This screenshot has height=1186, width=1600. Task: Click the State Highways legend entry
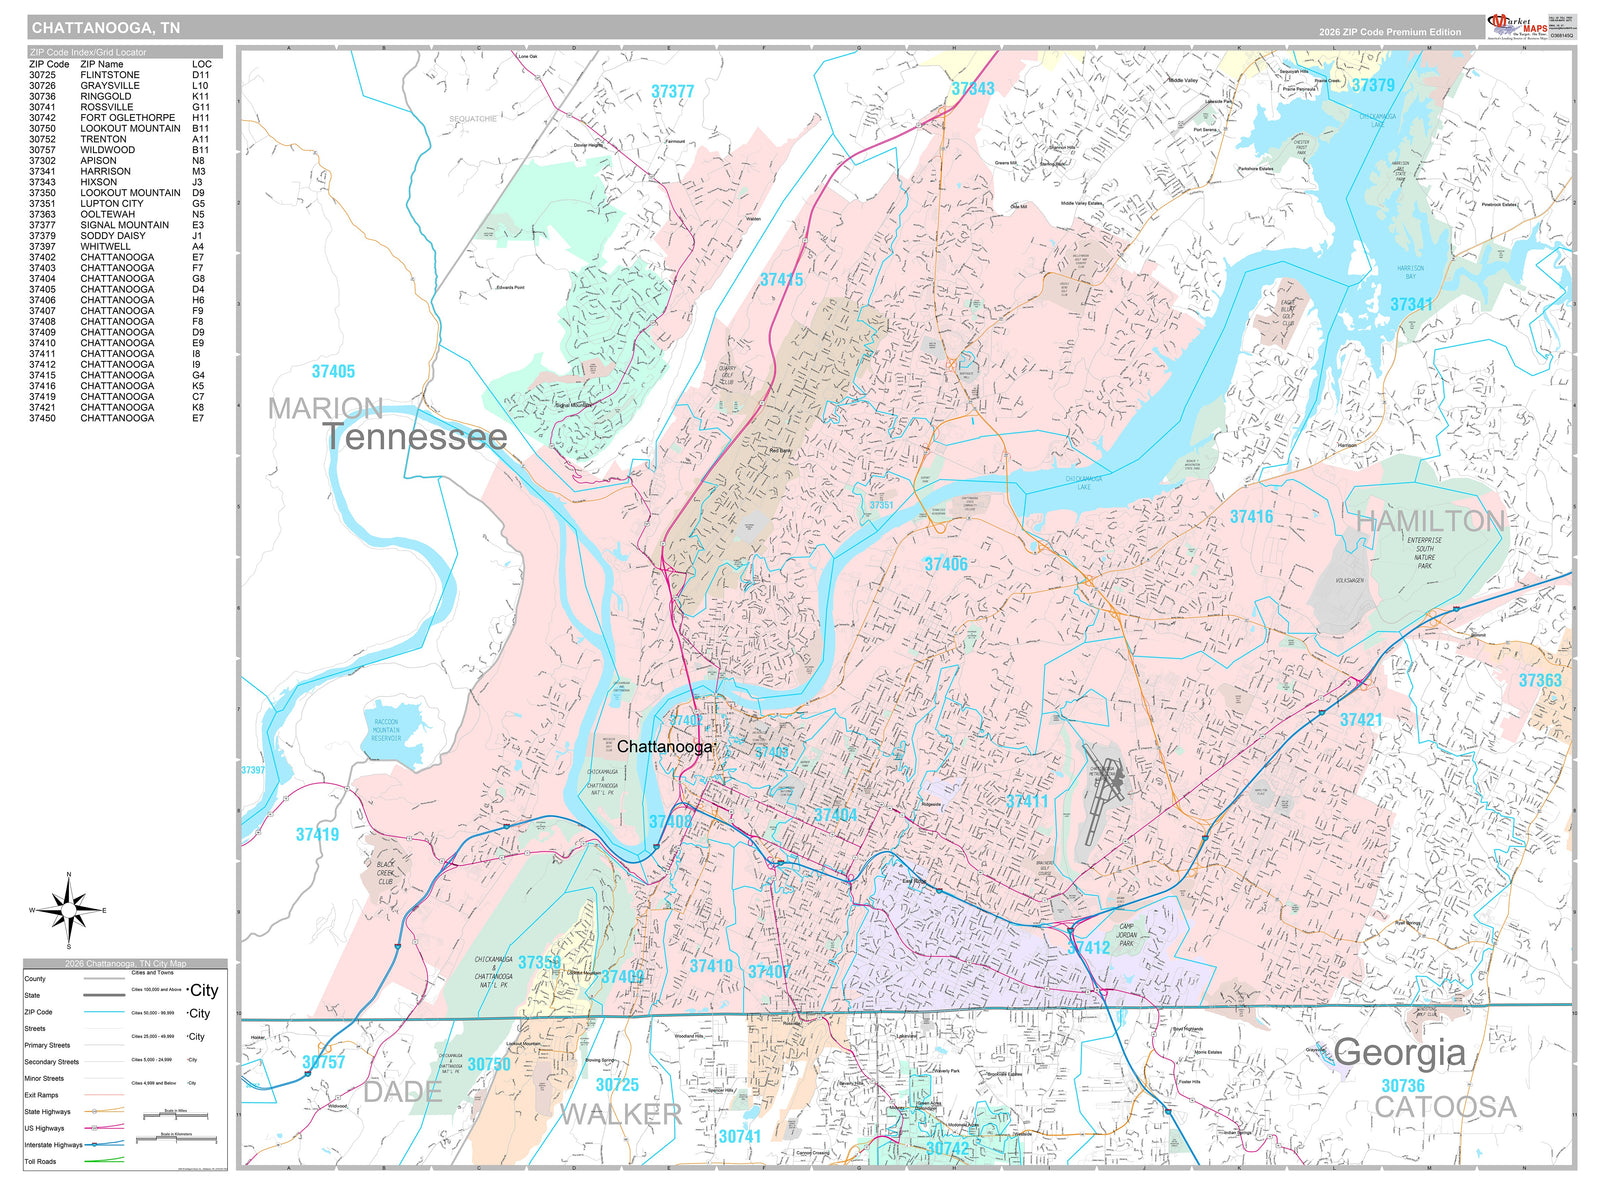[75, 1112]
